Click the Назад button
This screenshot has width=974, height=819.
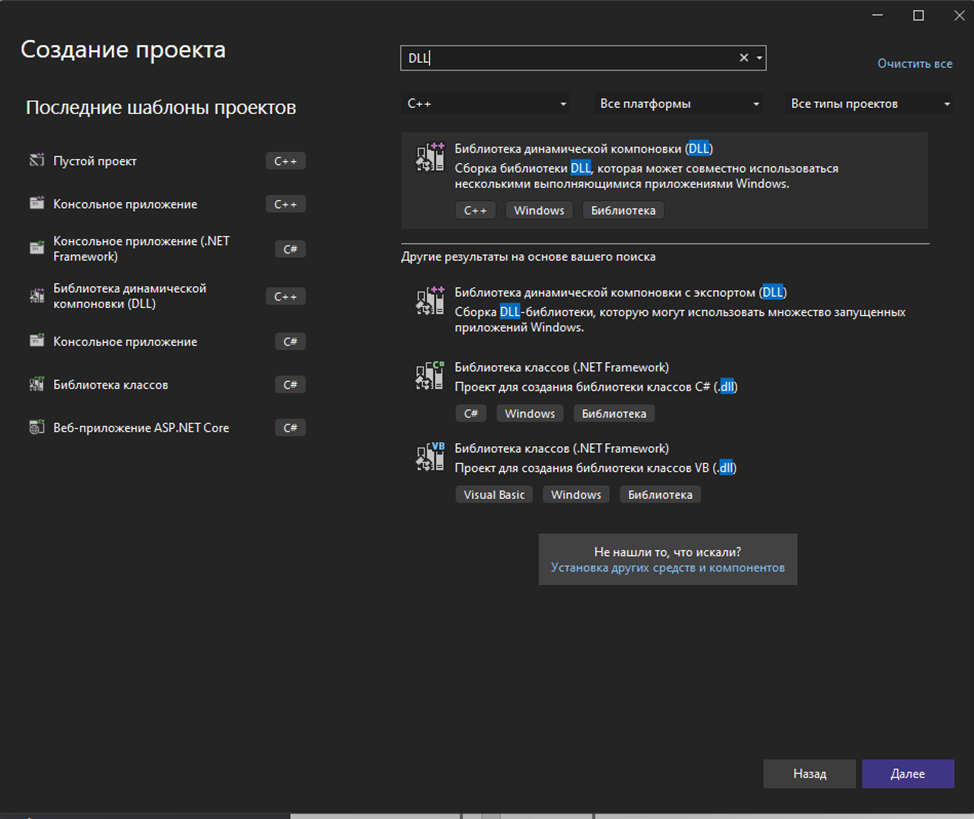(x=809, y=774)
